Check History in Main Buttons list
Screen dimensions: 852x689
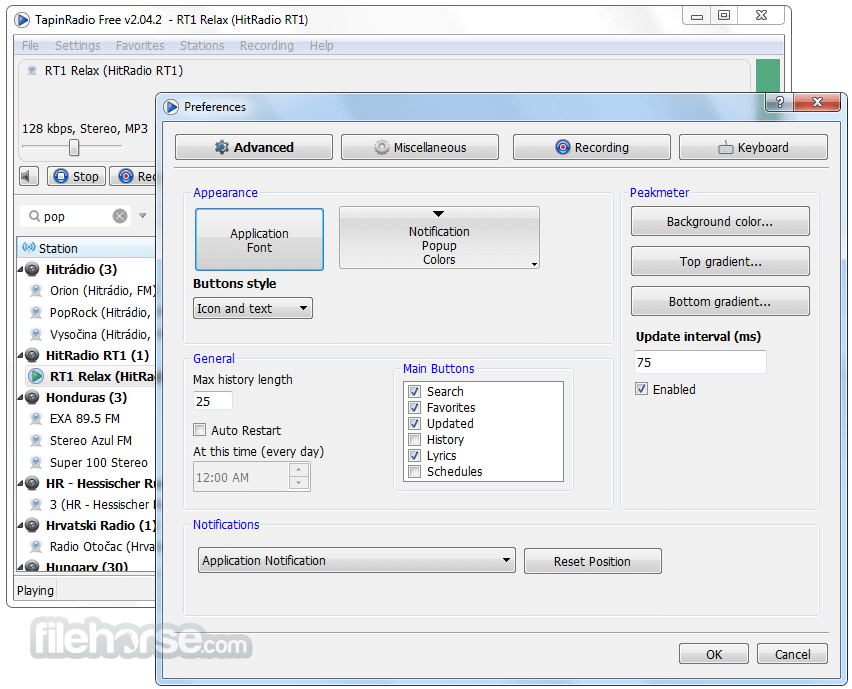(x=415, y=439)
